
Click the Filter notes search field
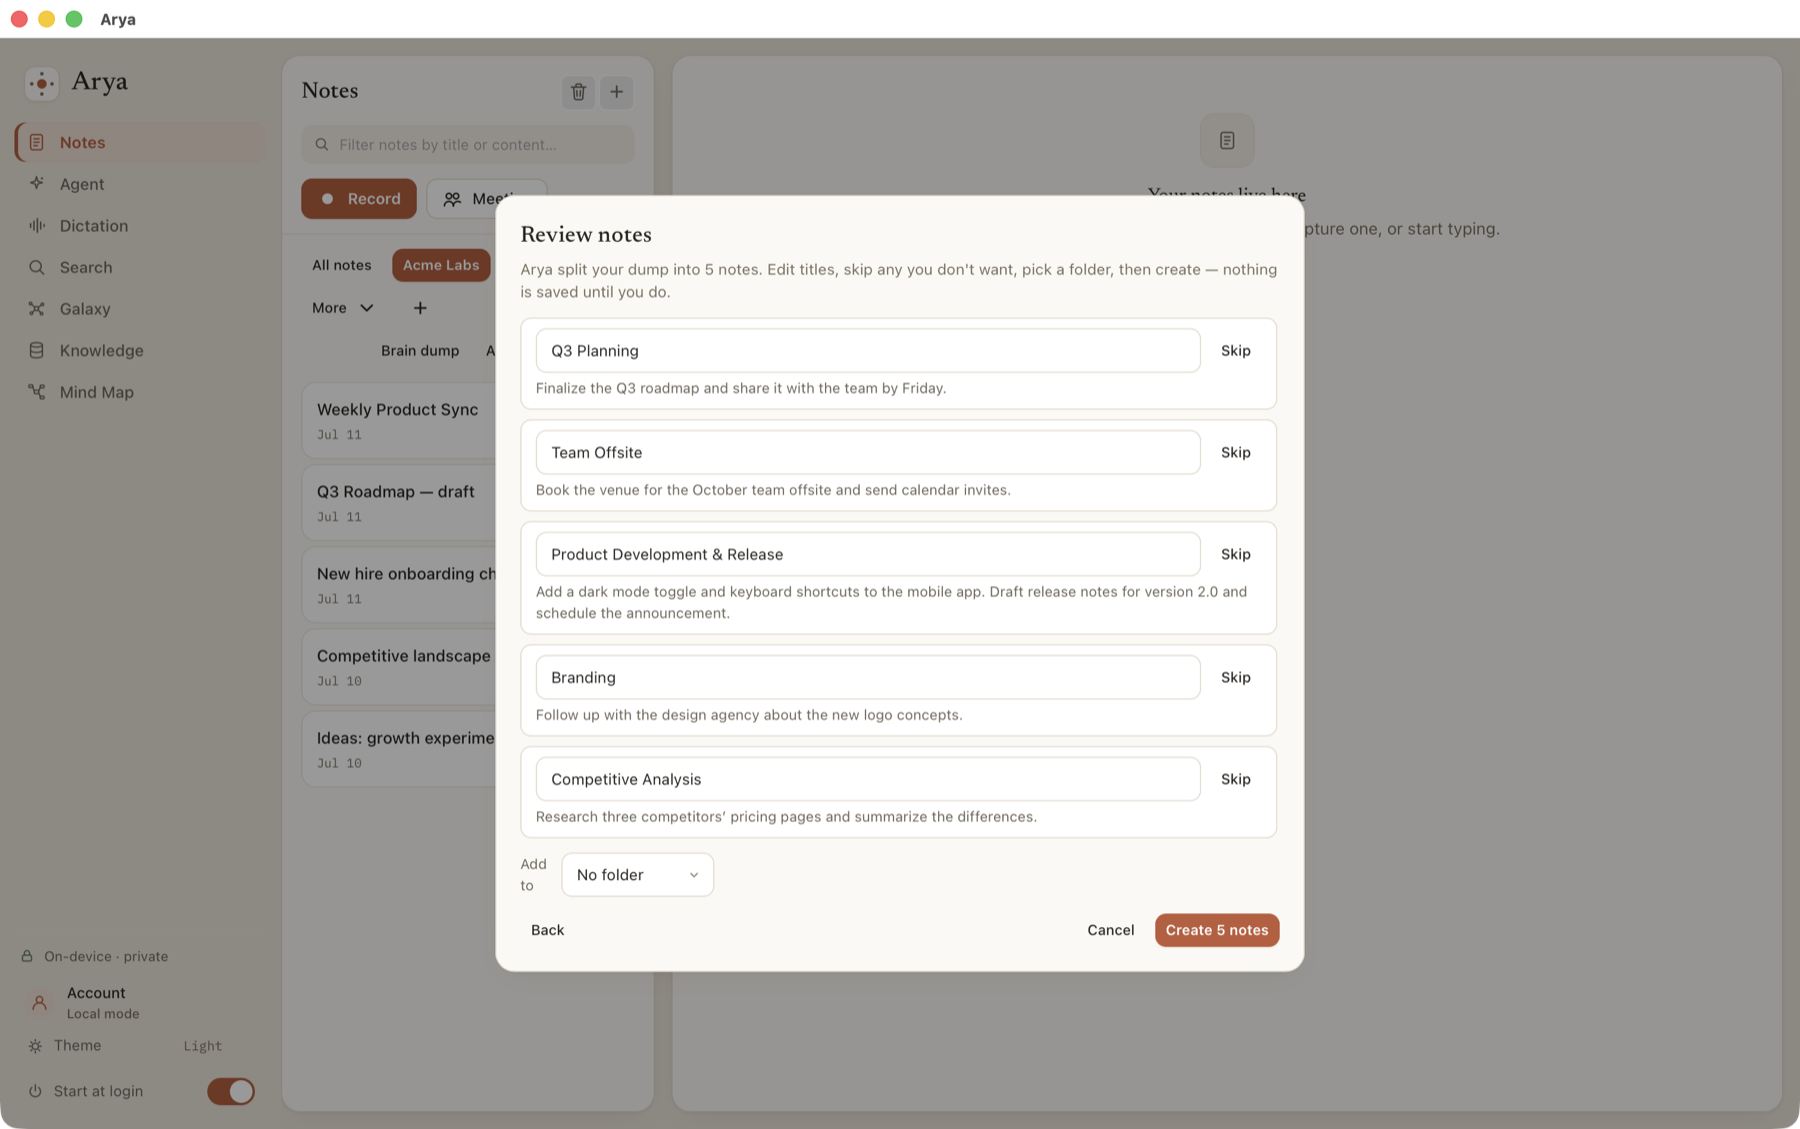468,145
